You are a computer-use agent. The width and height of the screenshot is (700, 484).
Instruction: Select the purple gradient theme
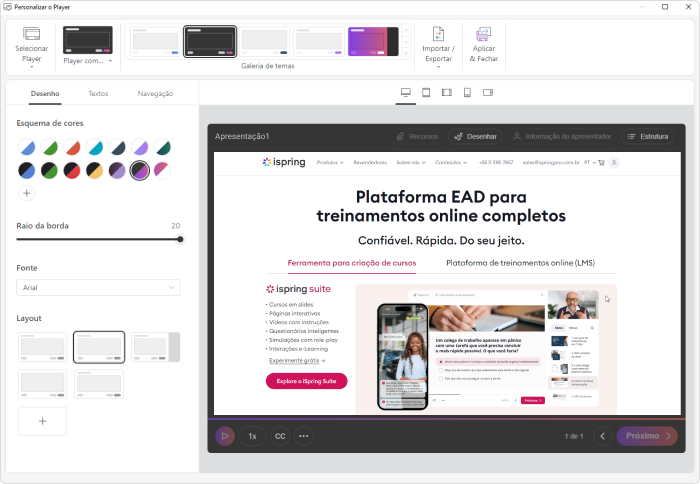373,41
